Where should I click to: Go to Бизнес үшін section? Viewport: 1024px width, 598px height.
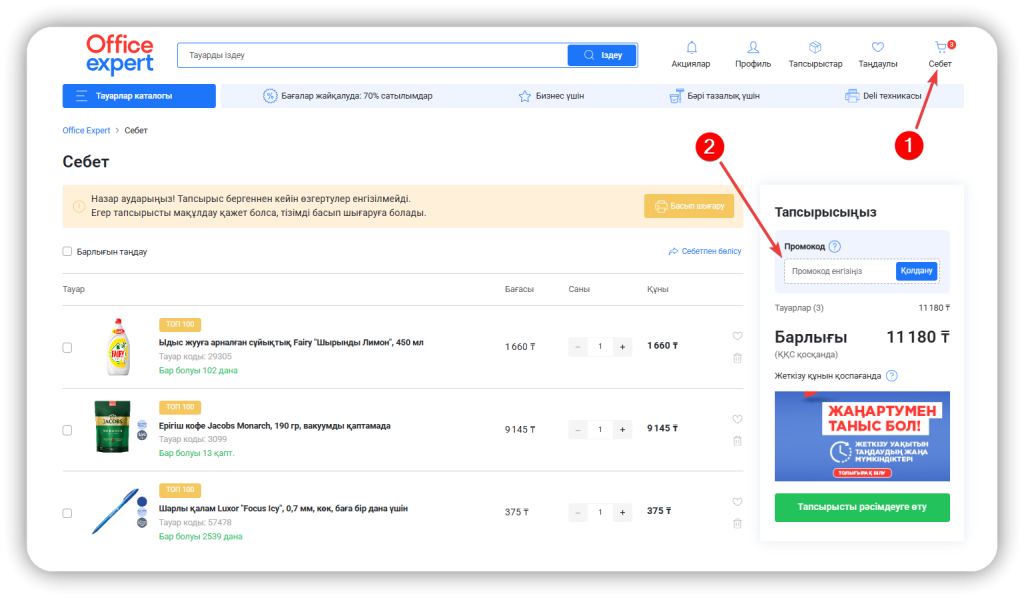pyautogui.click(x=551, y=96)
